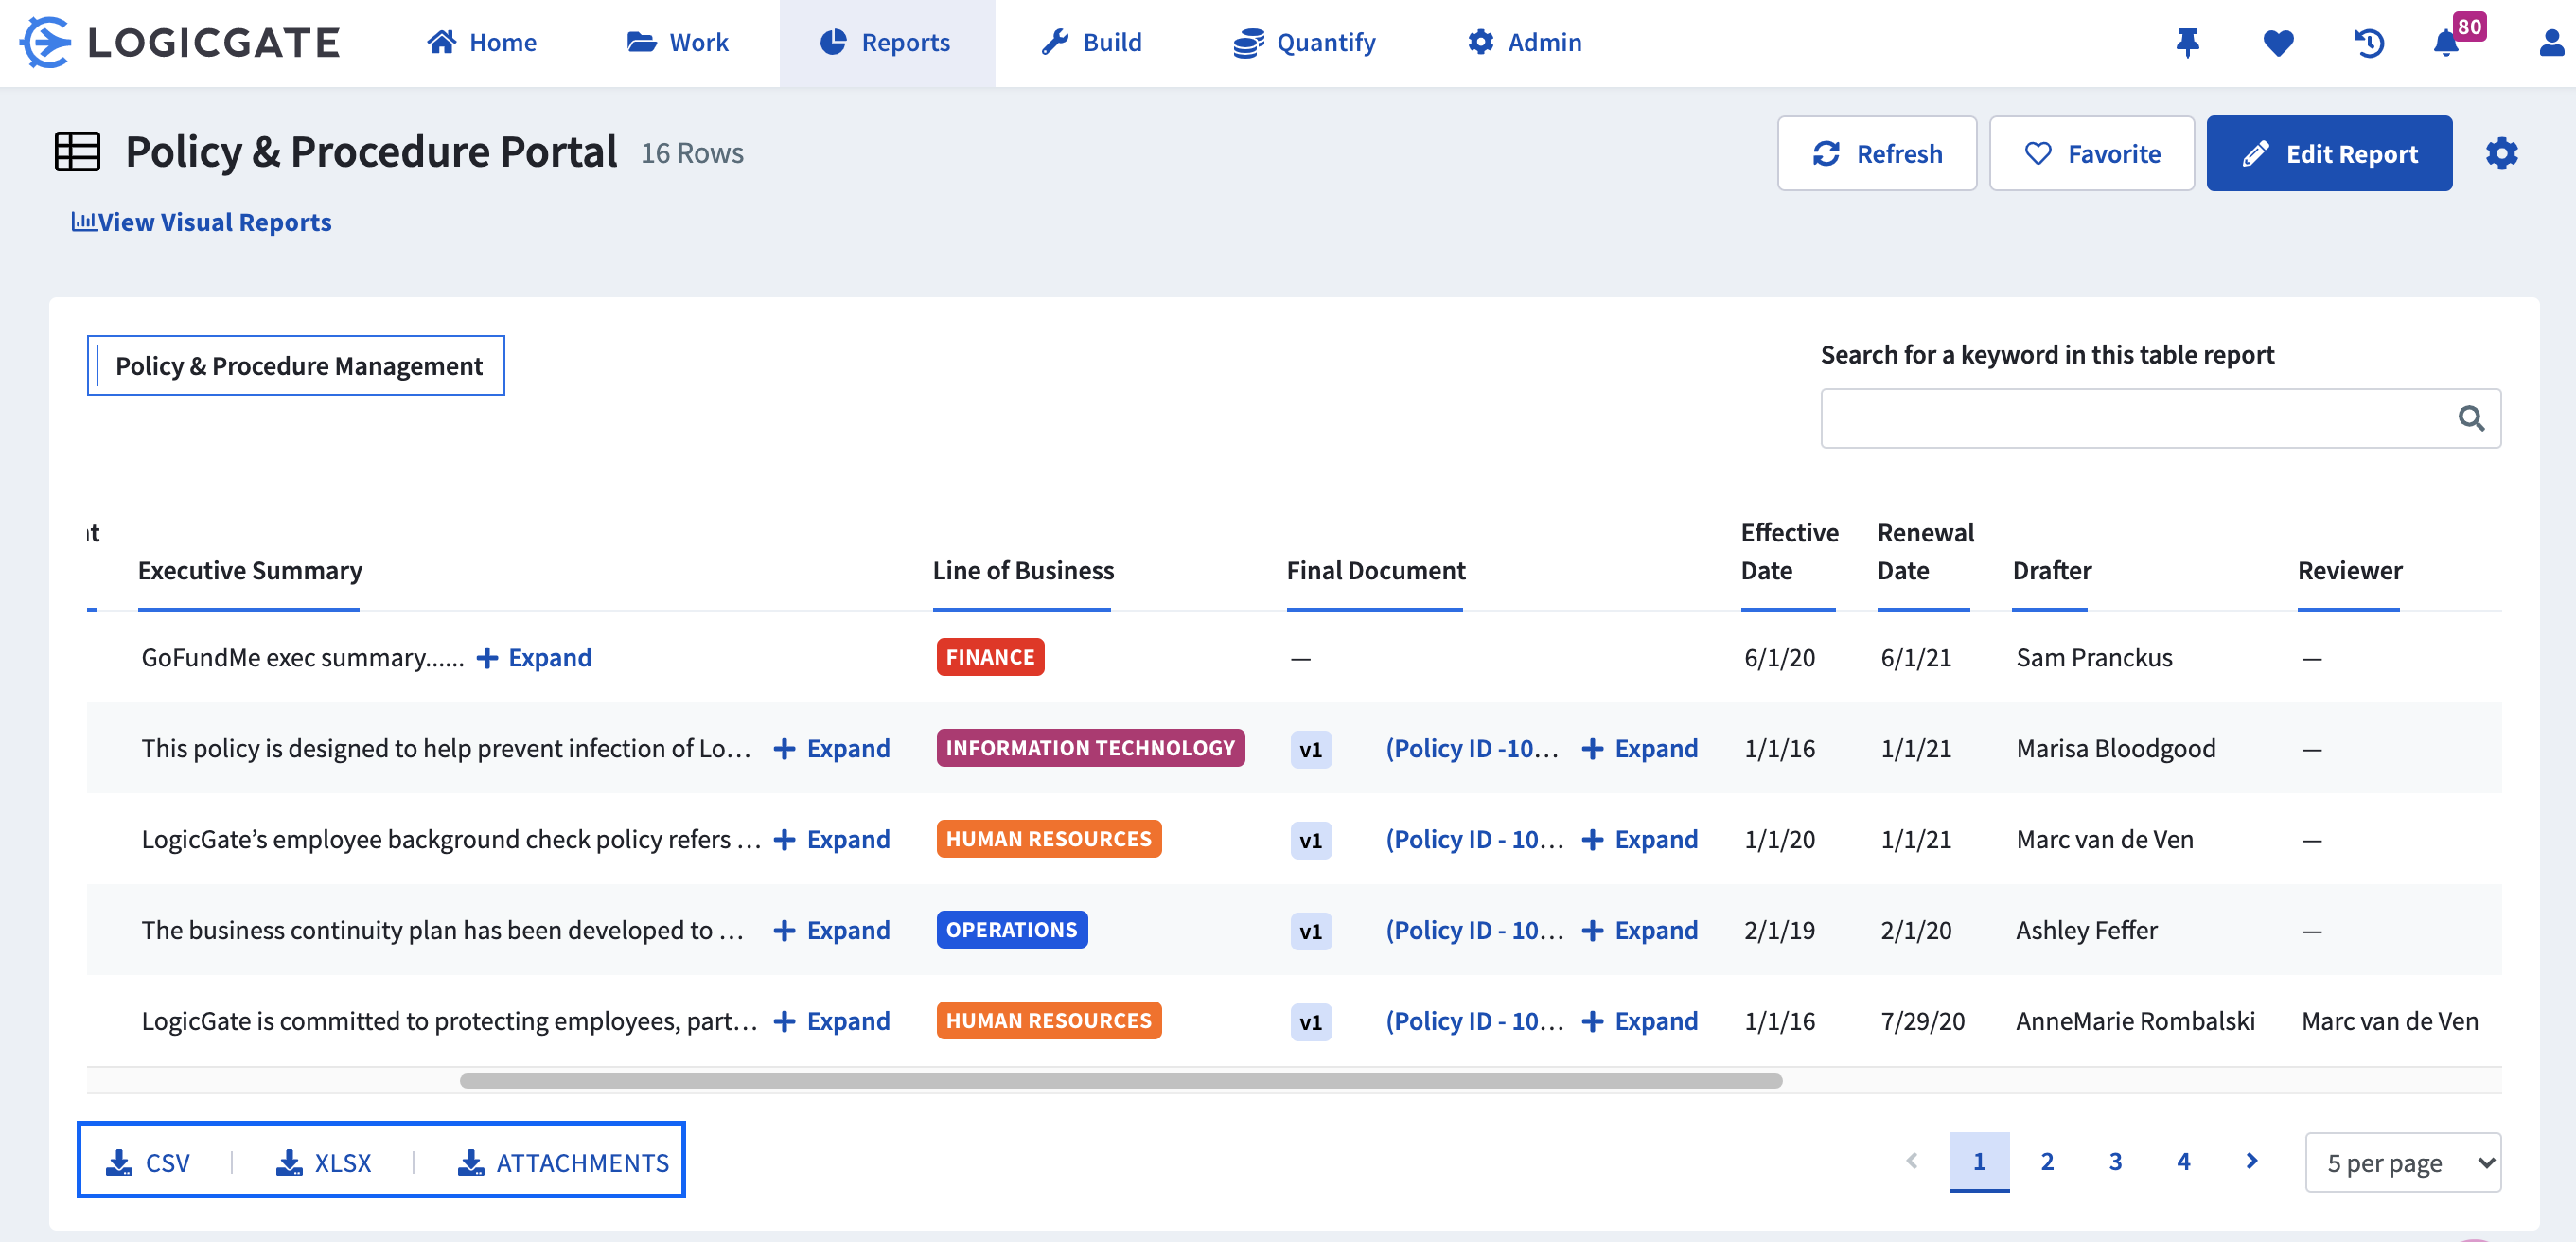Sort by Effective Date column
The width and height of the screenshot is (2576, 1242).
pyautogui.click(x=1789, y=551)
